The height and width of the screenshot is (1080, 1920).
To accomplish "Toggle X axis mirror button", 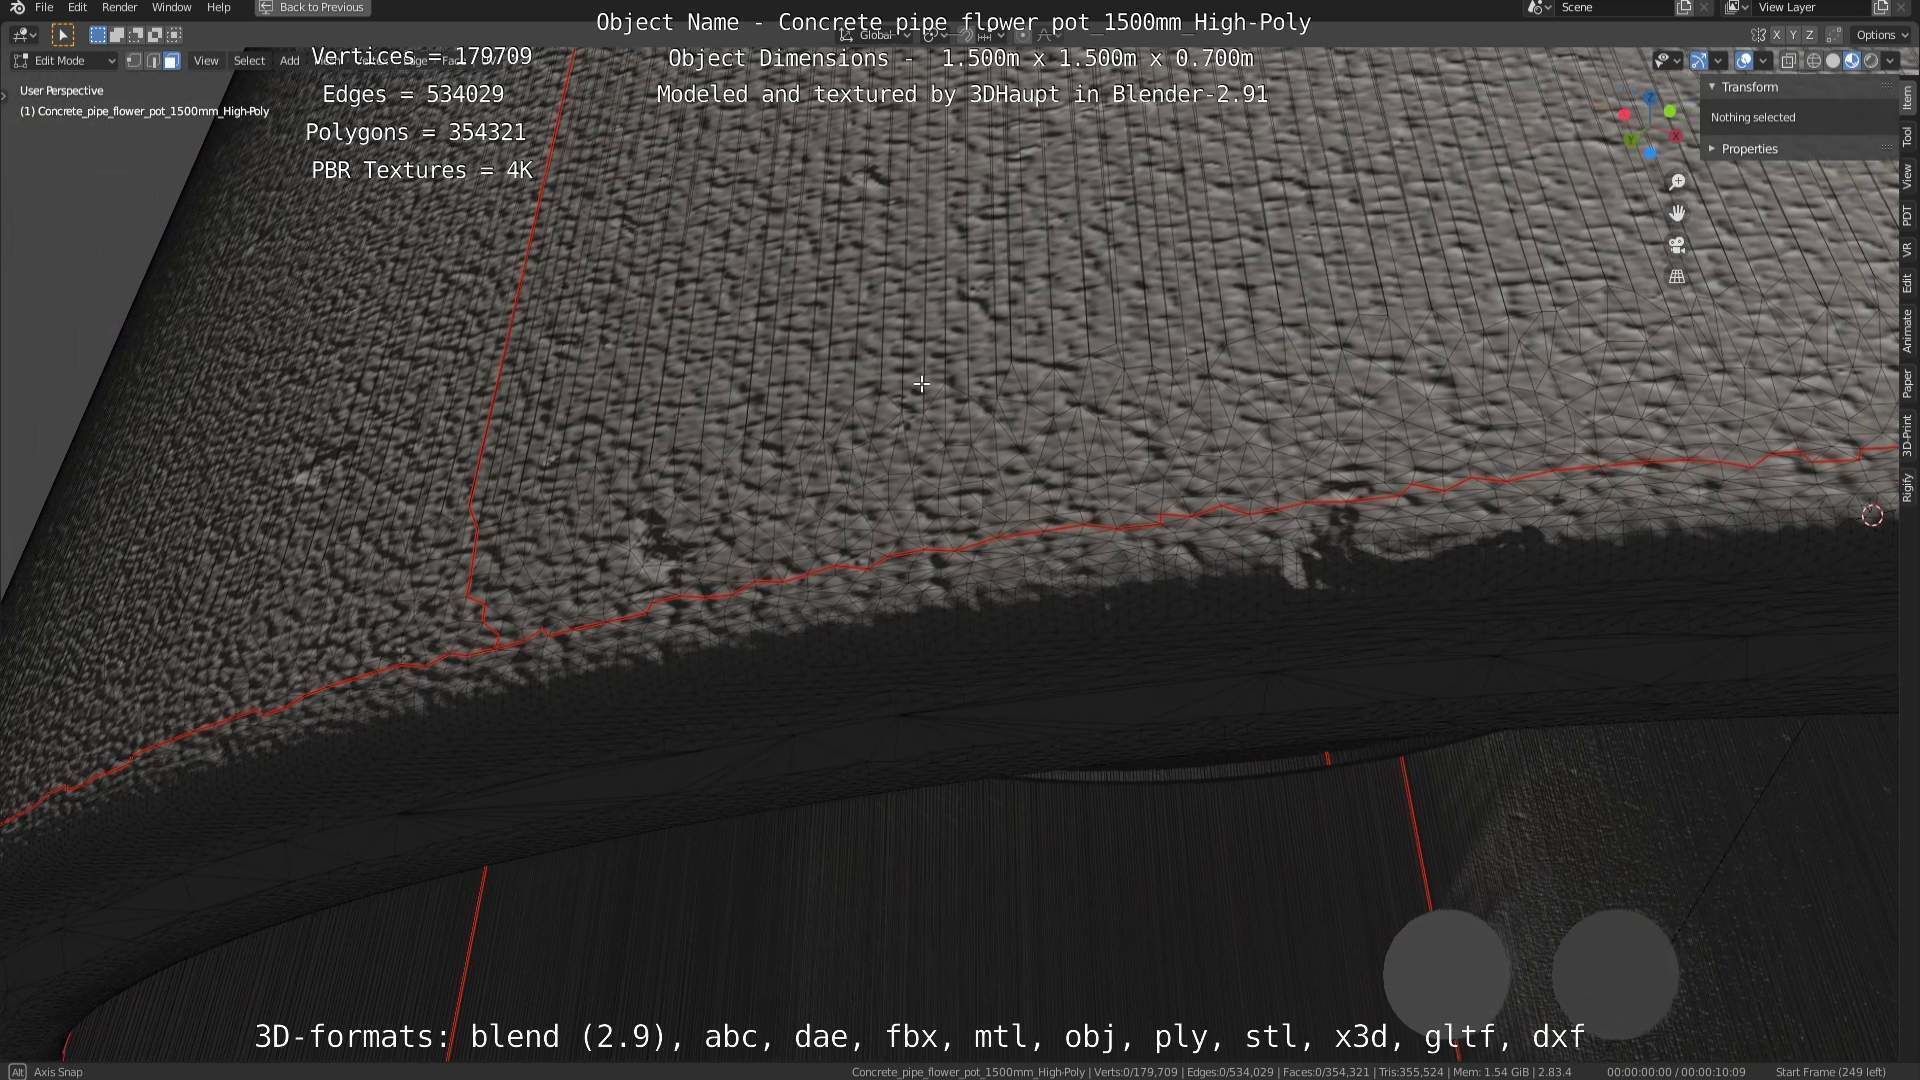I will [1776, 35].
